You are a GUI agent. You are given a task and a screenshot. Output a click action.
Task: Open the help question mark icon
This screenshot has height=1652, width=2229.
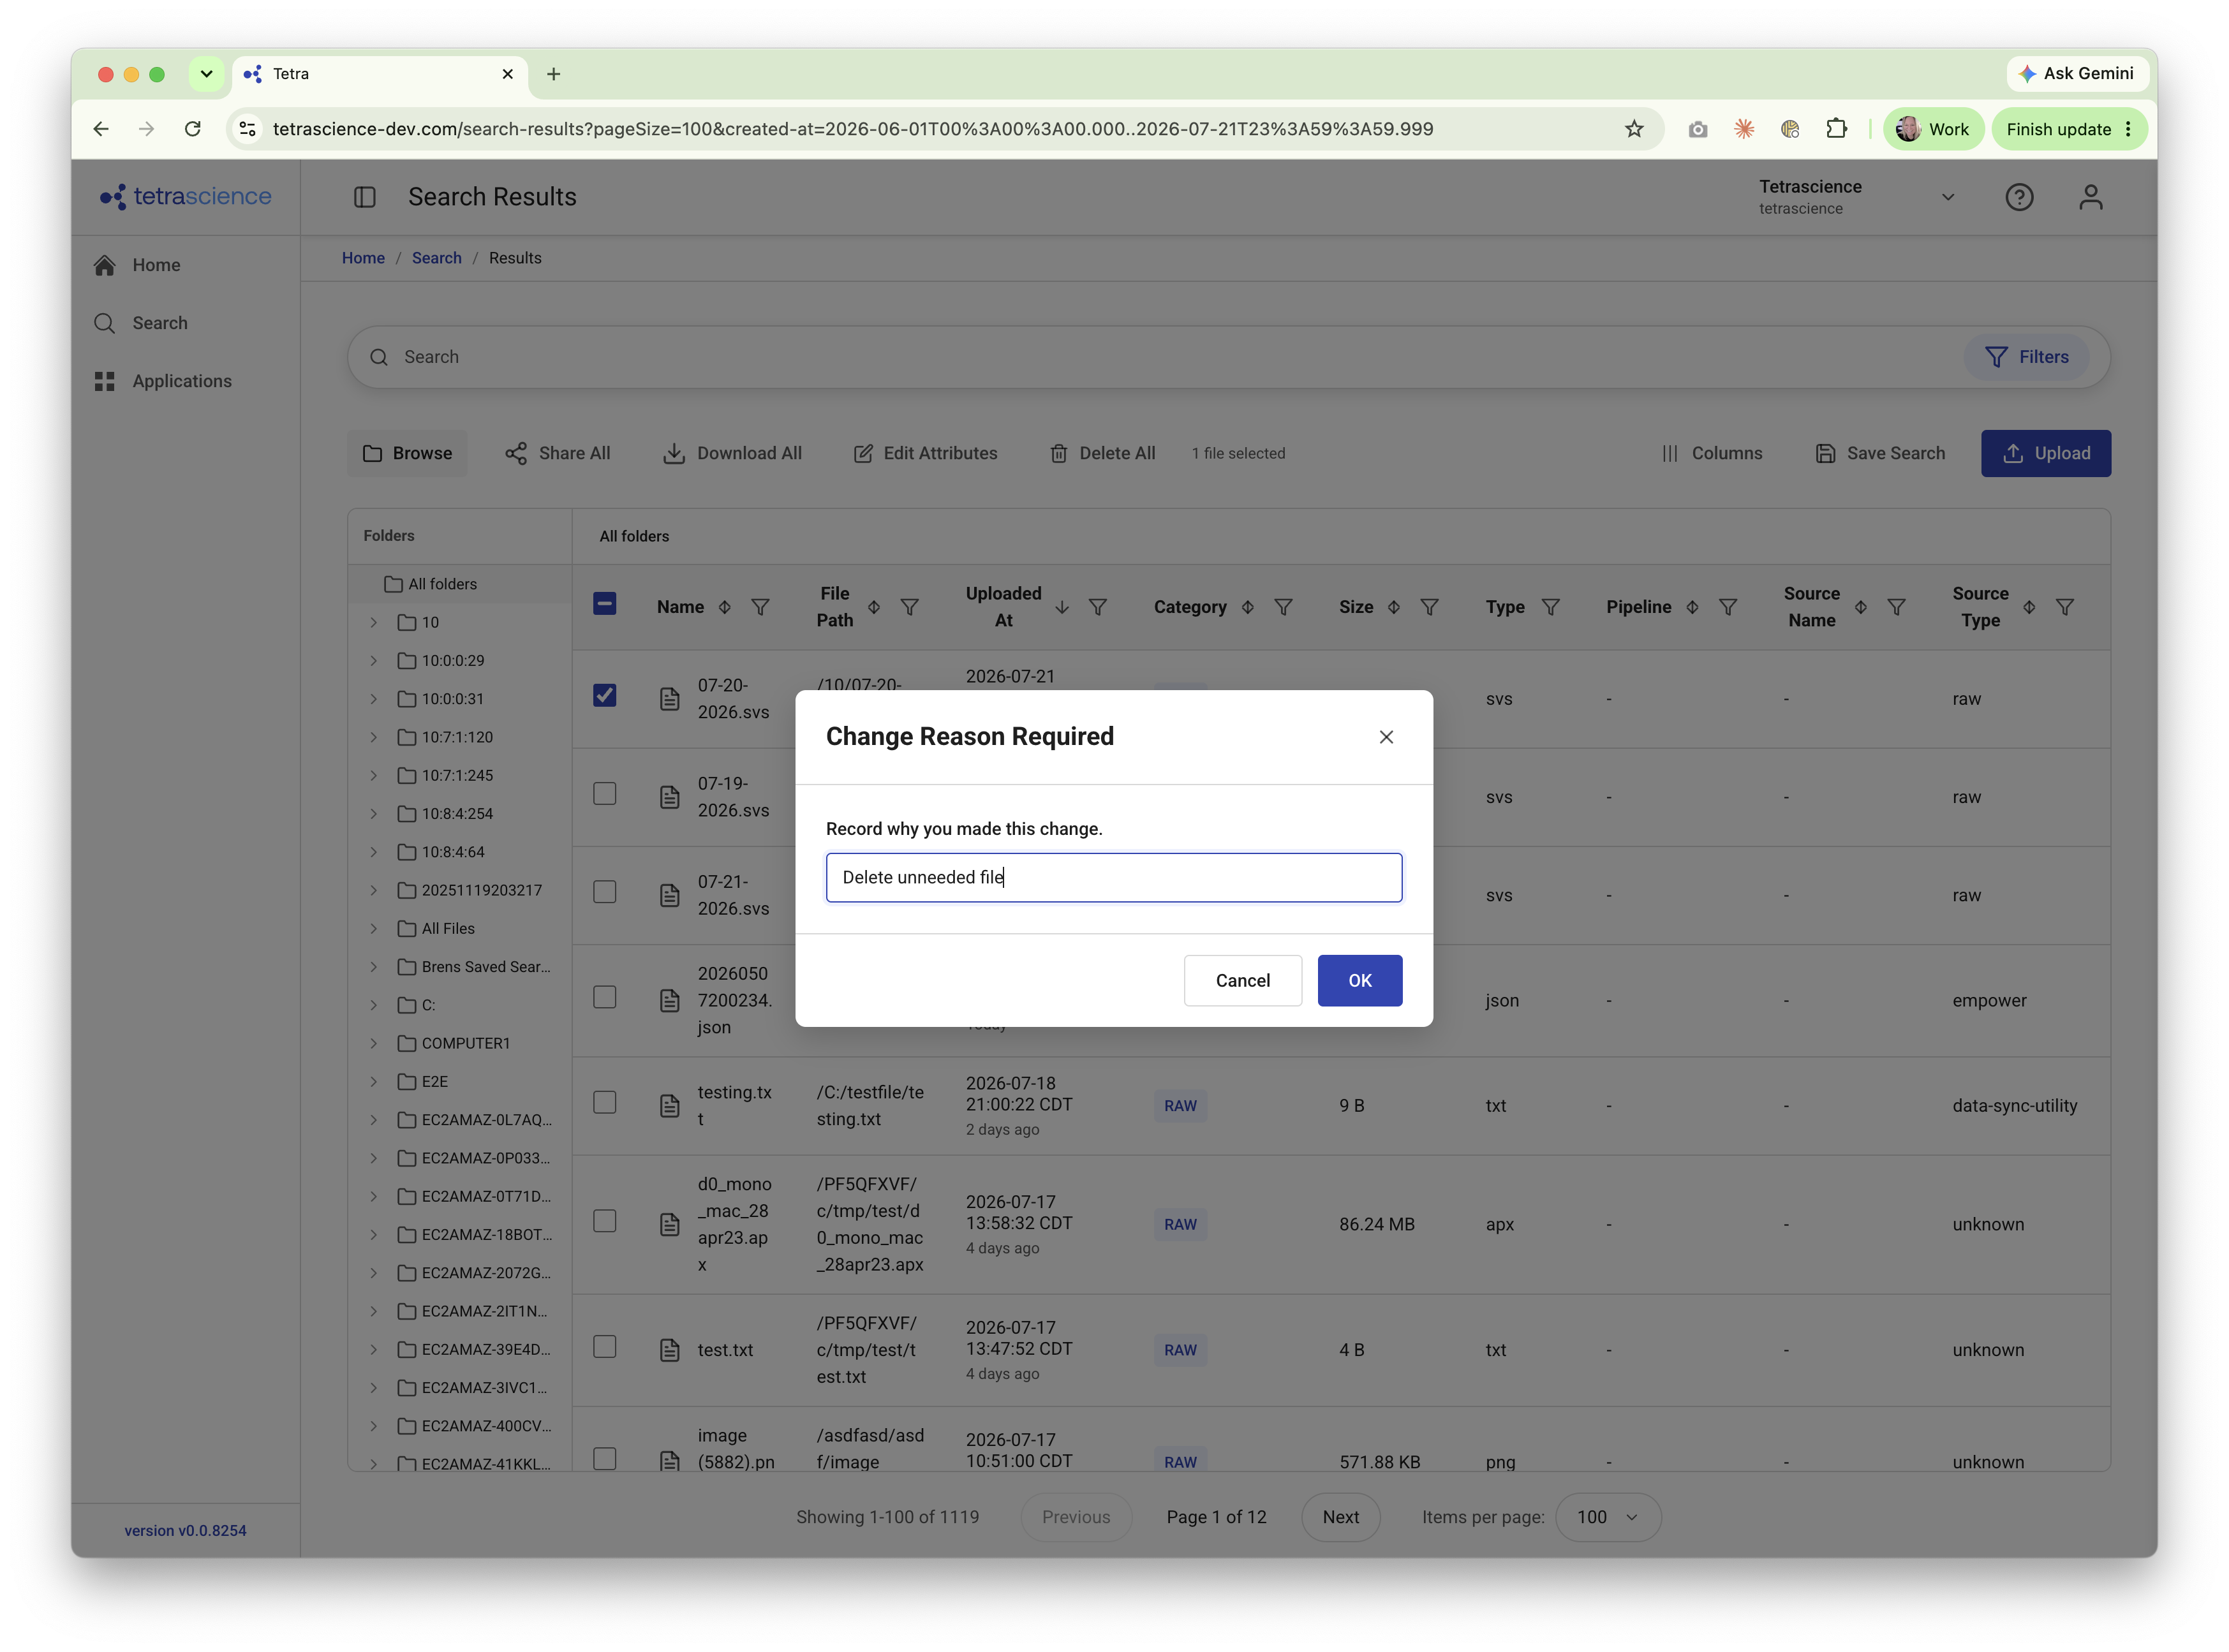point(2019,197)
